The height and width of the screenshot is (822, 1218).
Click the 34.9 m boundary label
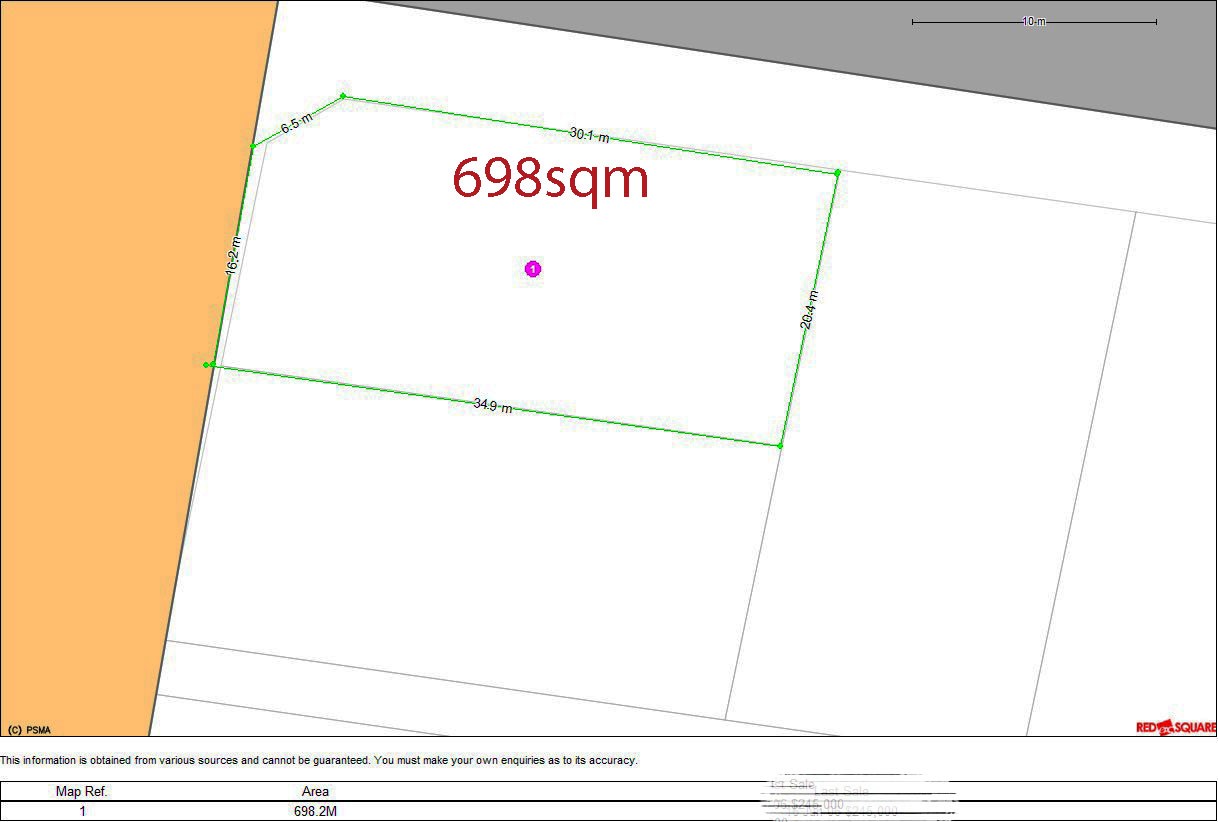click(493, 406)
